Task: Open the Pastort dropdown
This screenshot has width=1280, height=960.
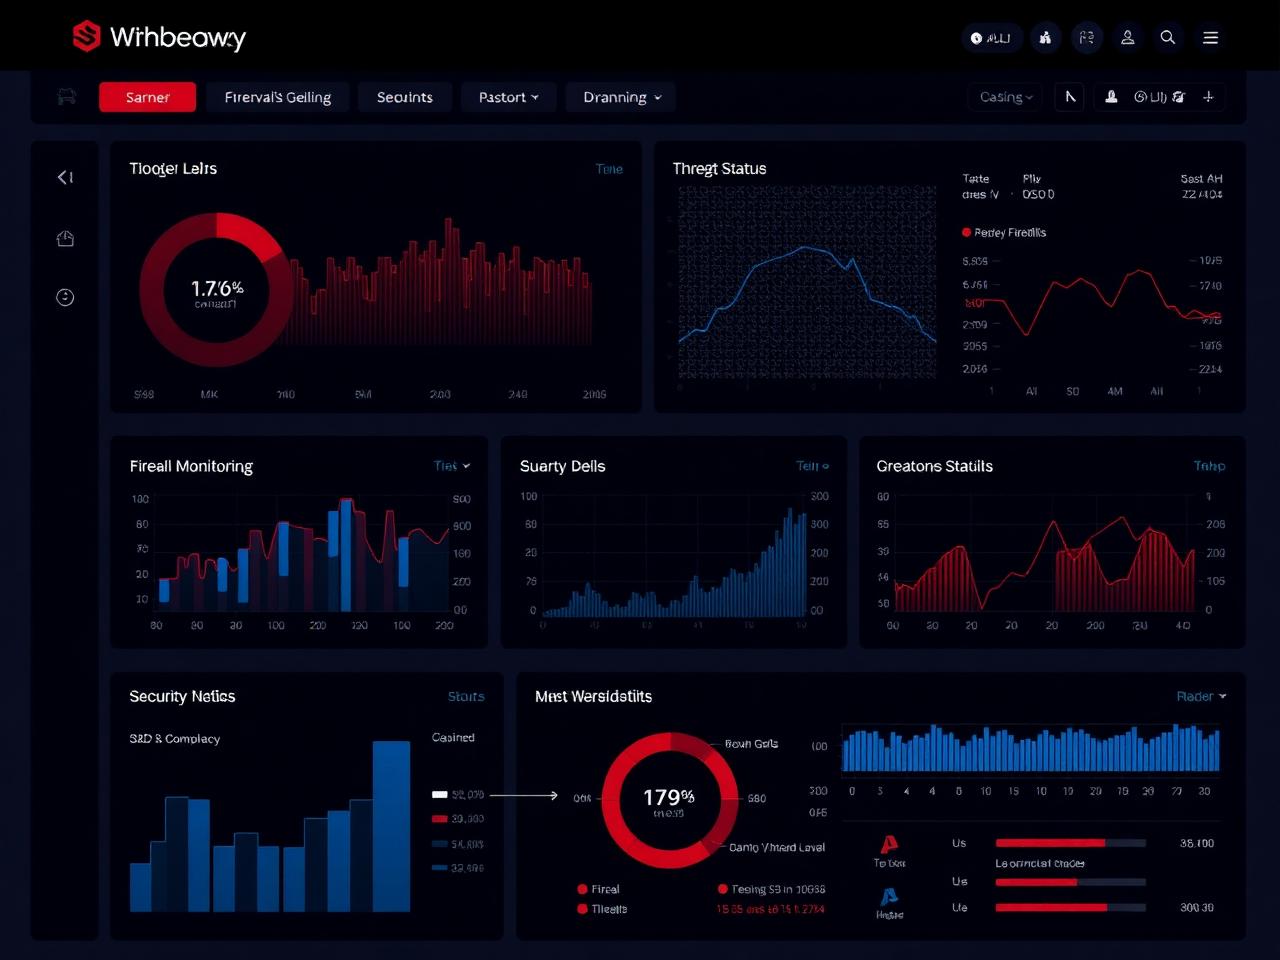Action: [x=508, y=97]
